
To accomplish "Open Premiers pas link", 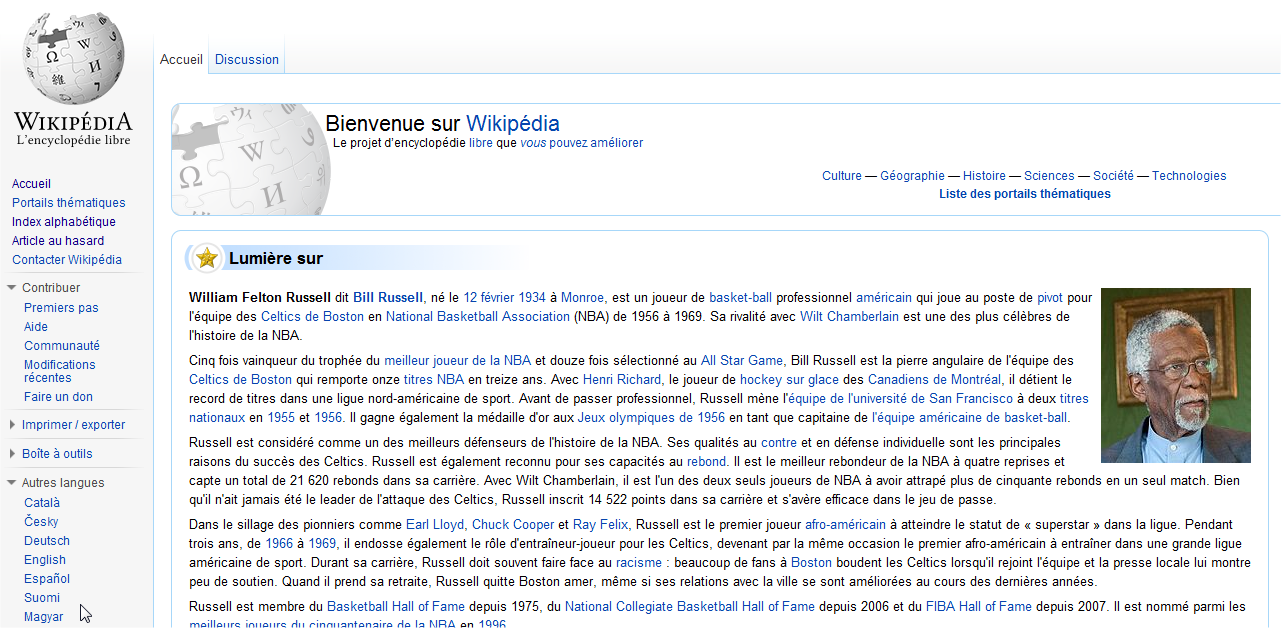I will (x=61, y=308).
